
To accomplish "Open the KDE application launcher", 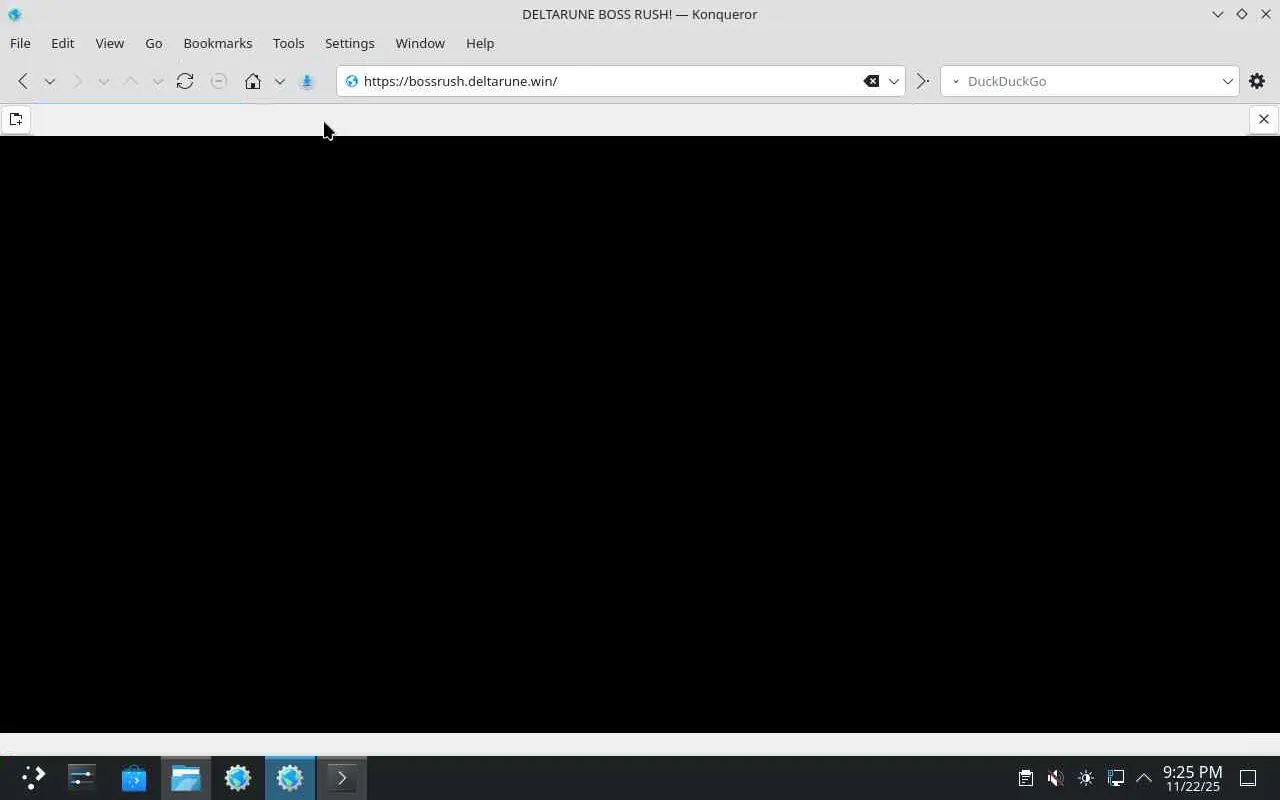I will [33, 778].
